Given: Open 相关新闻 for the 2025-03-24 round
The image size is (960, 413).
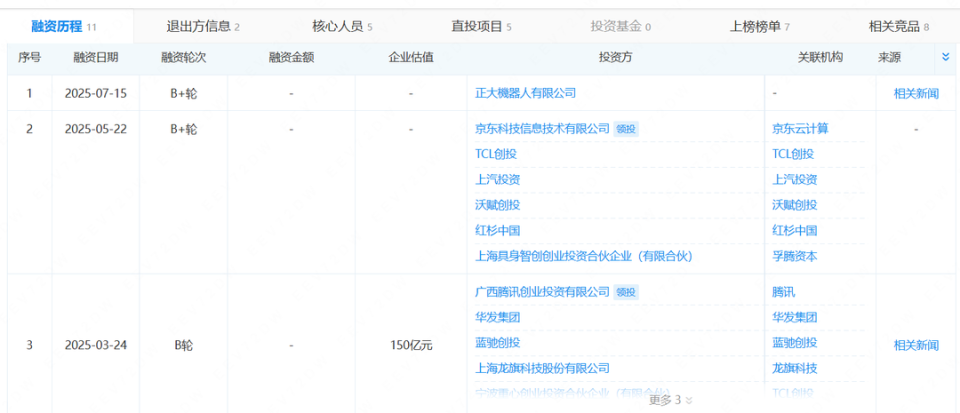Looking at the screenshot, I should coord(916,345).
